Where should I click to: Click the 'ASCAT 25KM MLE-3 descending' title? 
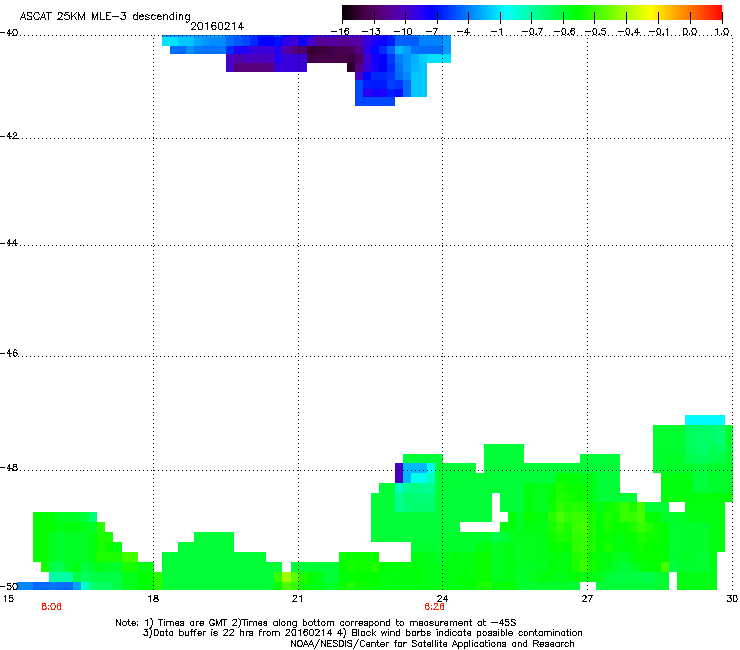(105, 17)
